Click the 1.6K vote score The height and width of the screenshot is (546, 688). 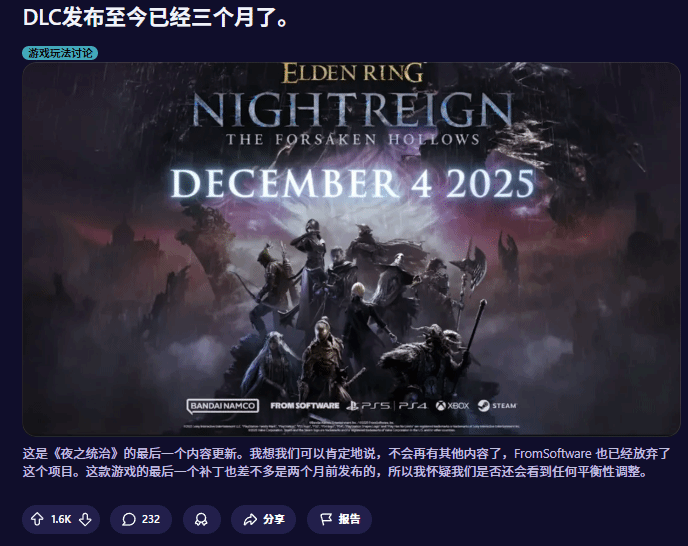click(x=61, y=519)
